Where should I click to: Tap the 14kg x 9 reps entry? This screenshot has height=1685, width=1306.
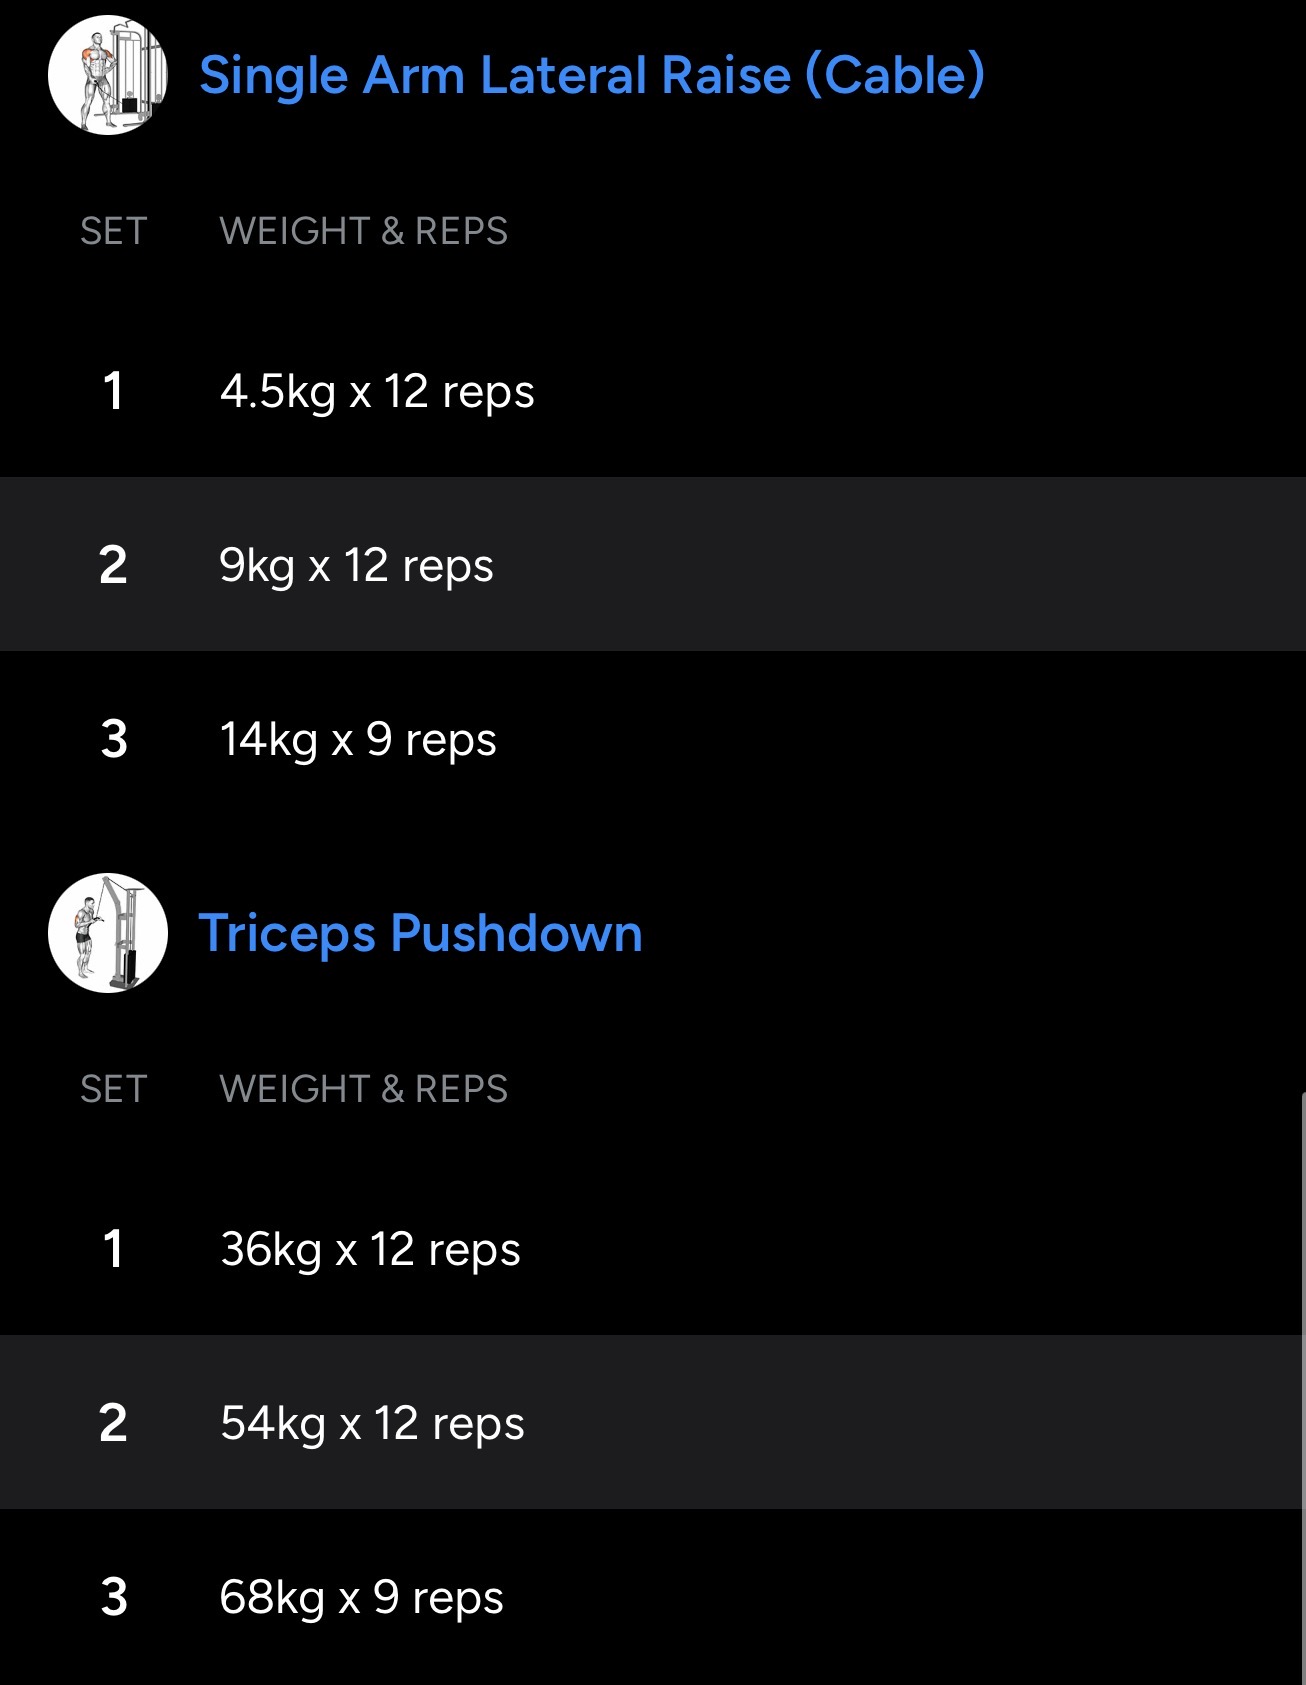358,739
